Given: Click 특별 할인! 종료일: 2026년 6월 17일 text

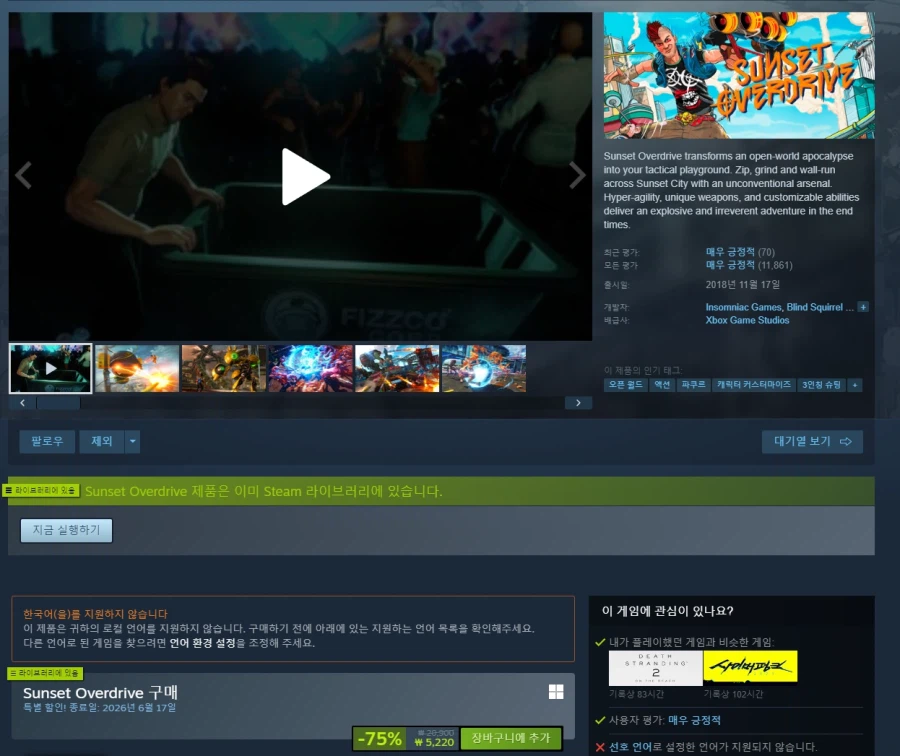Looking at the screenshot, I should pyautogui.click(x=99, y=708).
